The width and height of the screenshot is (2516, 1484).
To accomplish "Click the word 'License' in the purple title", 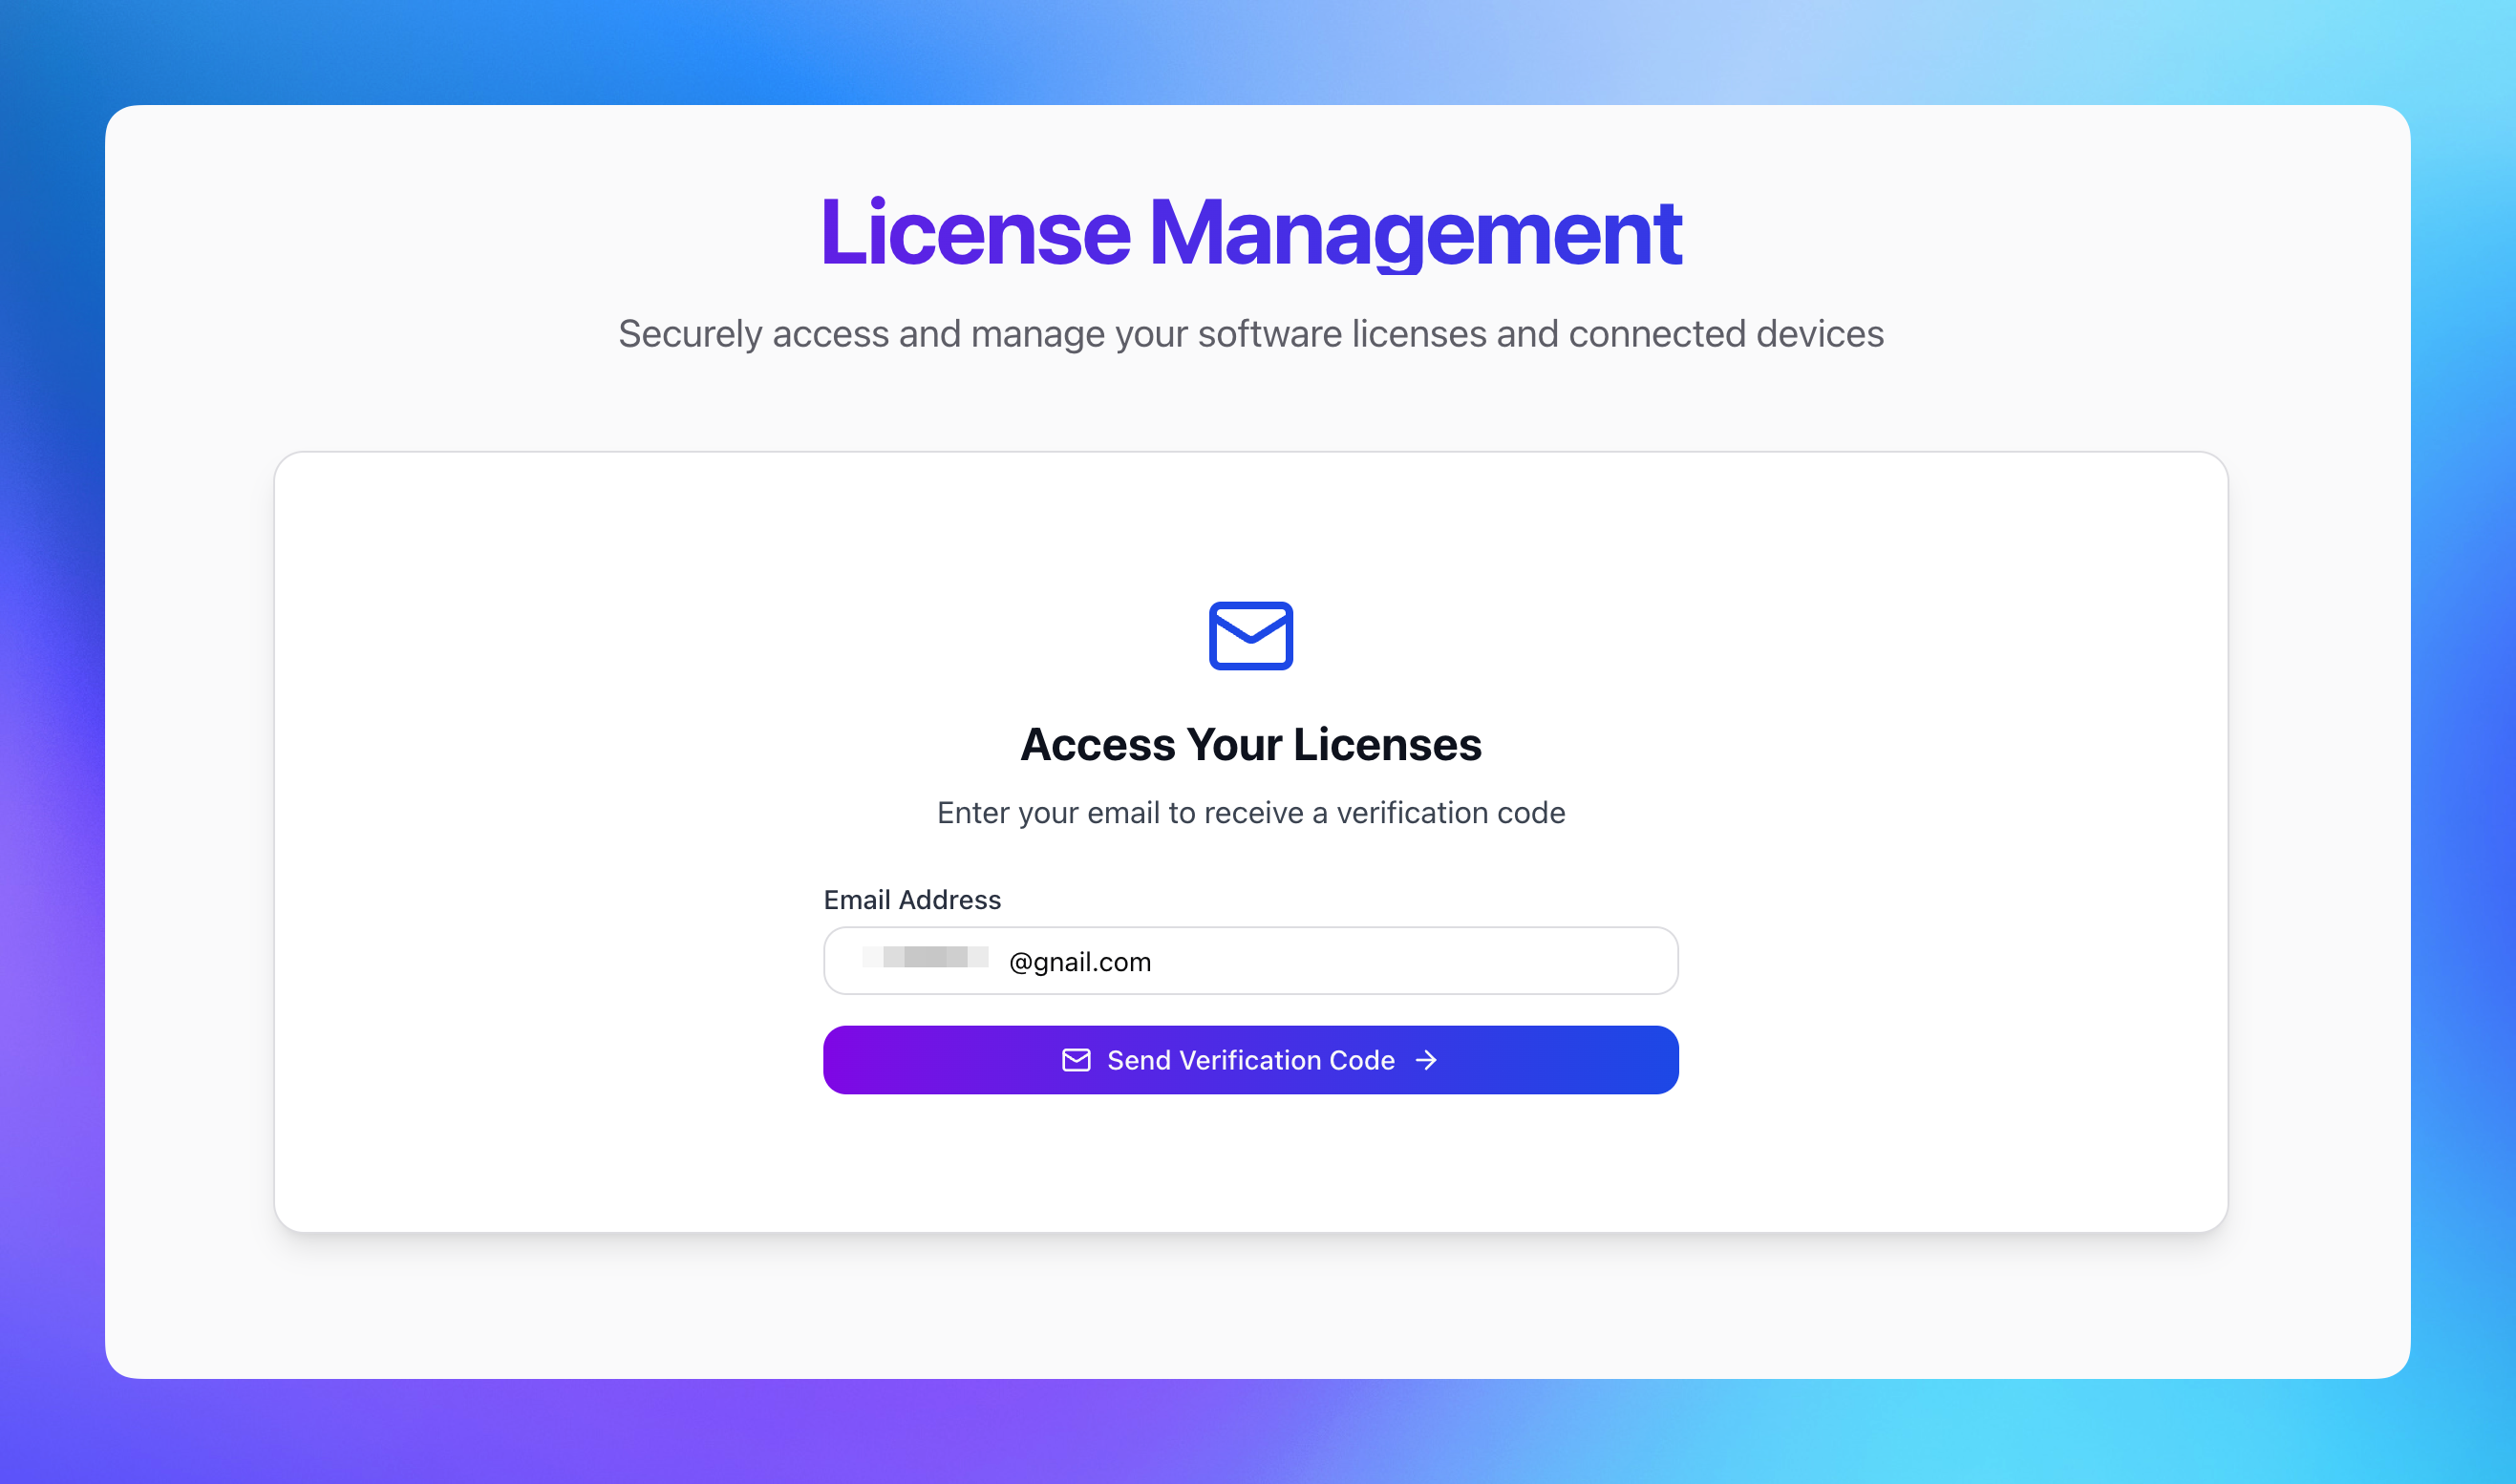I will [x=975, y=232].
